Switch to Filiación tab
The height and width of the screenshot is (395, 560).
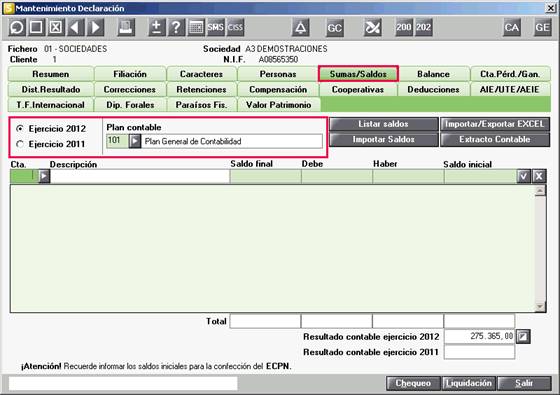point(130,74)
